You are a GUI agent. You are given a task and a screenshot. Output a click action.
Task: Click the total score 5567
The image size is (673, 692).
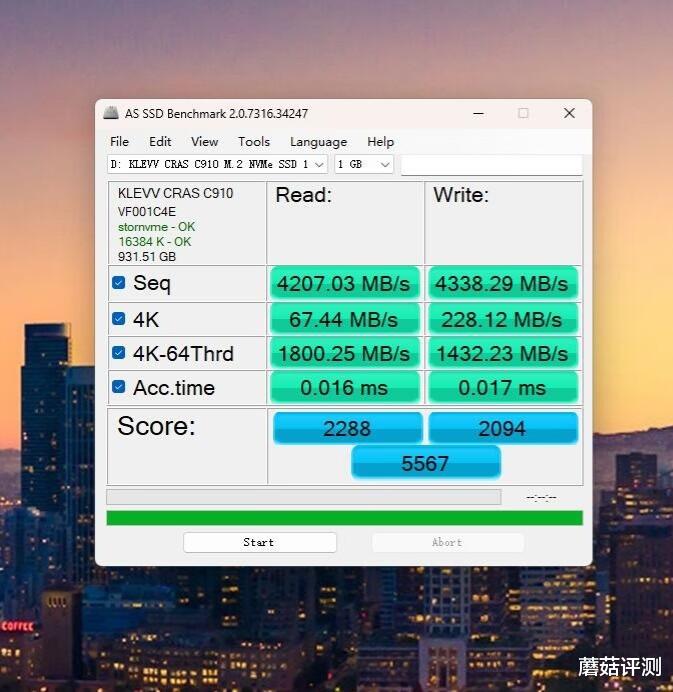coord(425,463)
